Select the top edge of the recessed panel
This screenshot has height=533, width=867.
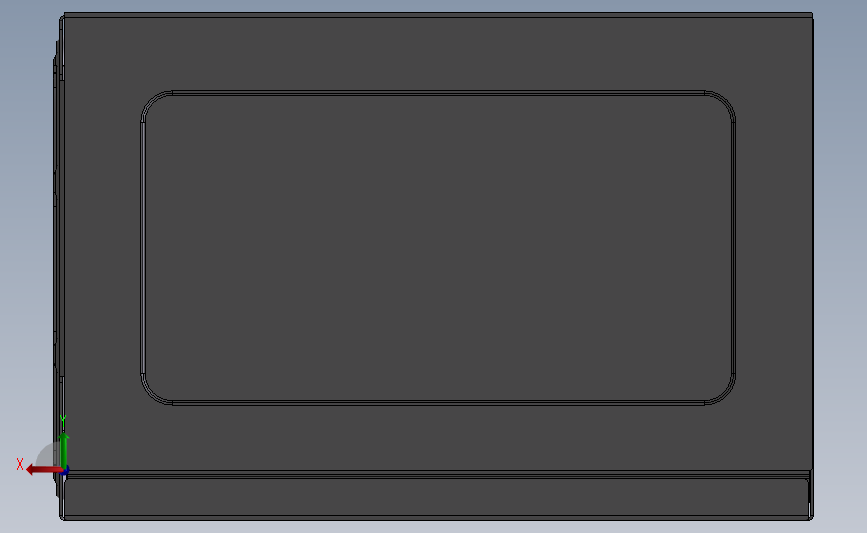click(438, 93)
